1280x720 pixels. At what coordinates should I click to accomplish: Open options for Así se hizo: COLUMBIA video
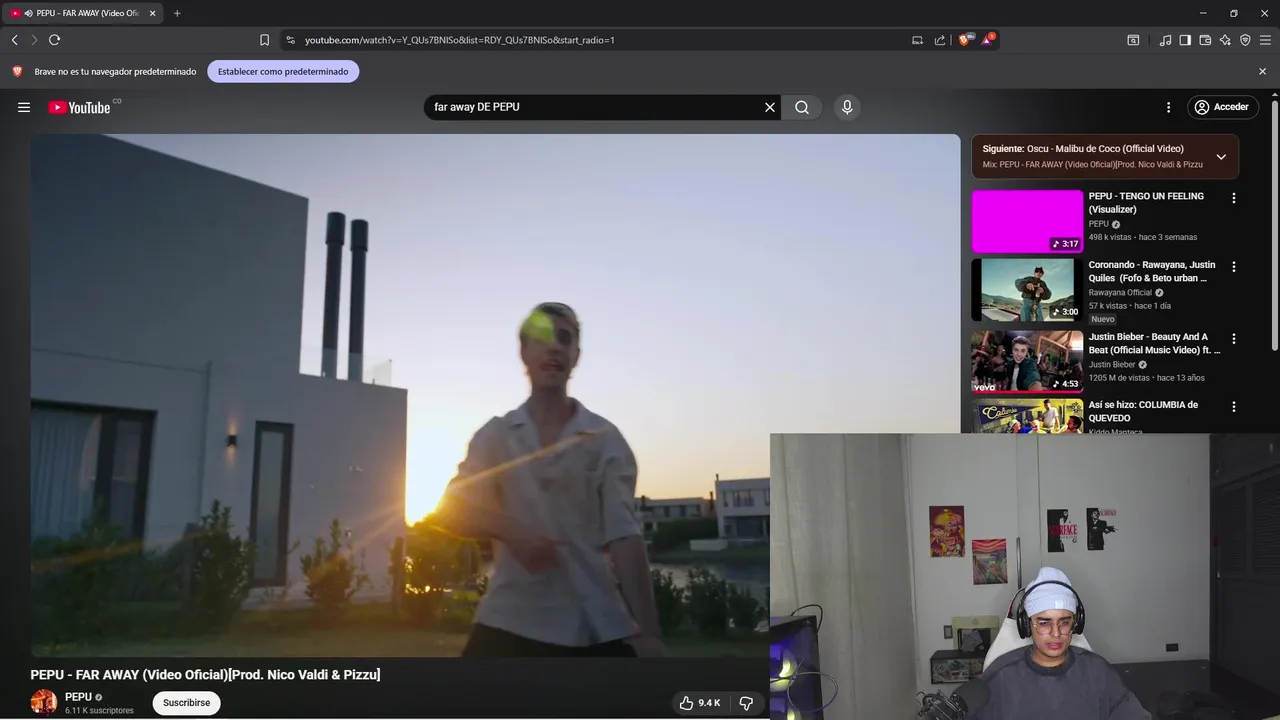[x=1233, y=407]
